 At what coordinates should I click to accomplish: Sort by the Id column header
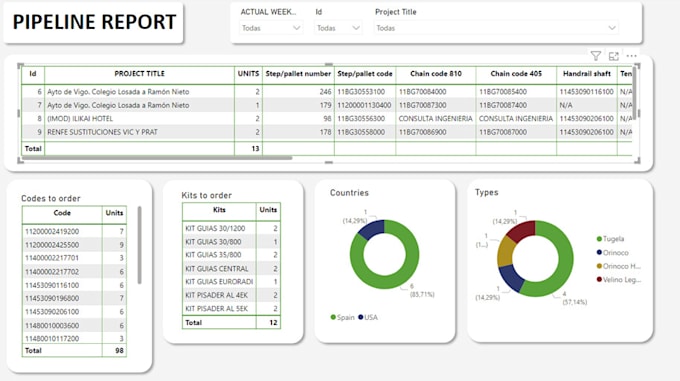[33, 74]
